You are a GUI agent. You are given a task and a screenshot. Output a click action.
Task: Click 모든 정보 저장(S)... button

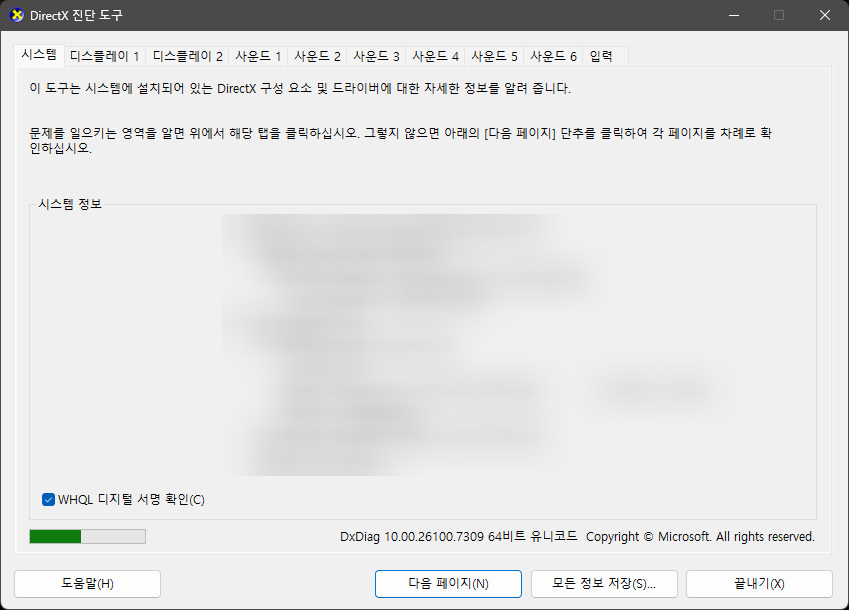tap(604, 584)
